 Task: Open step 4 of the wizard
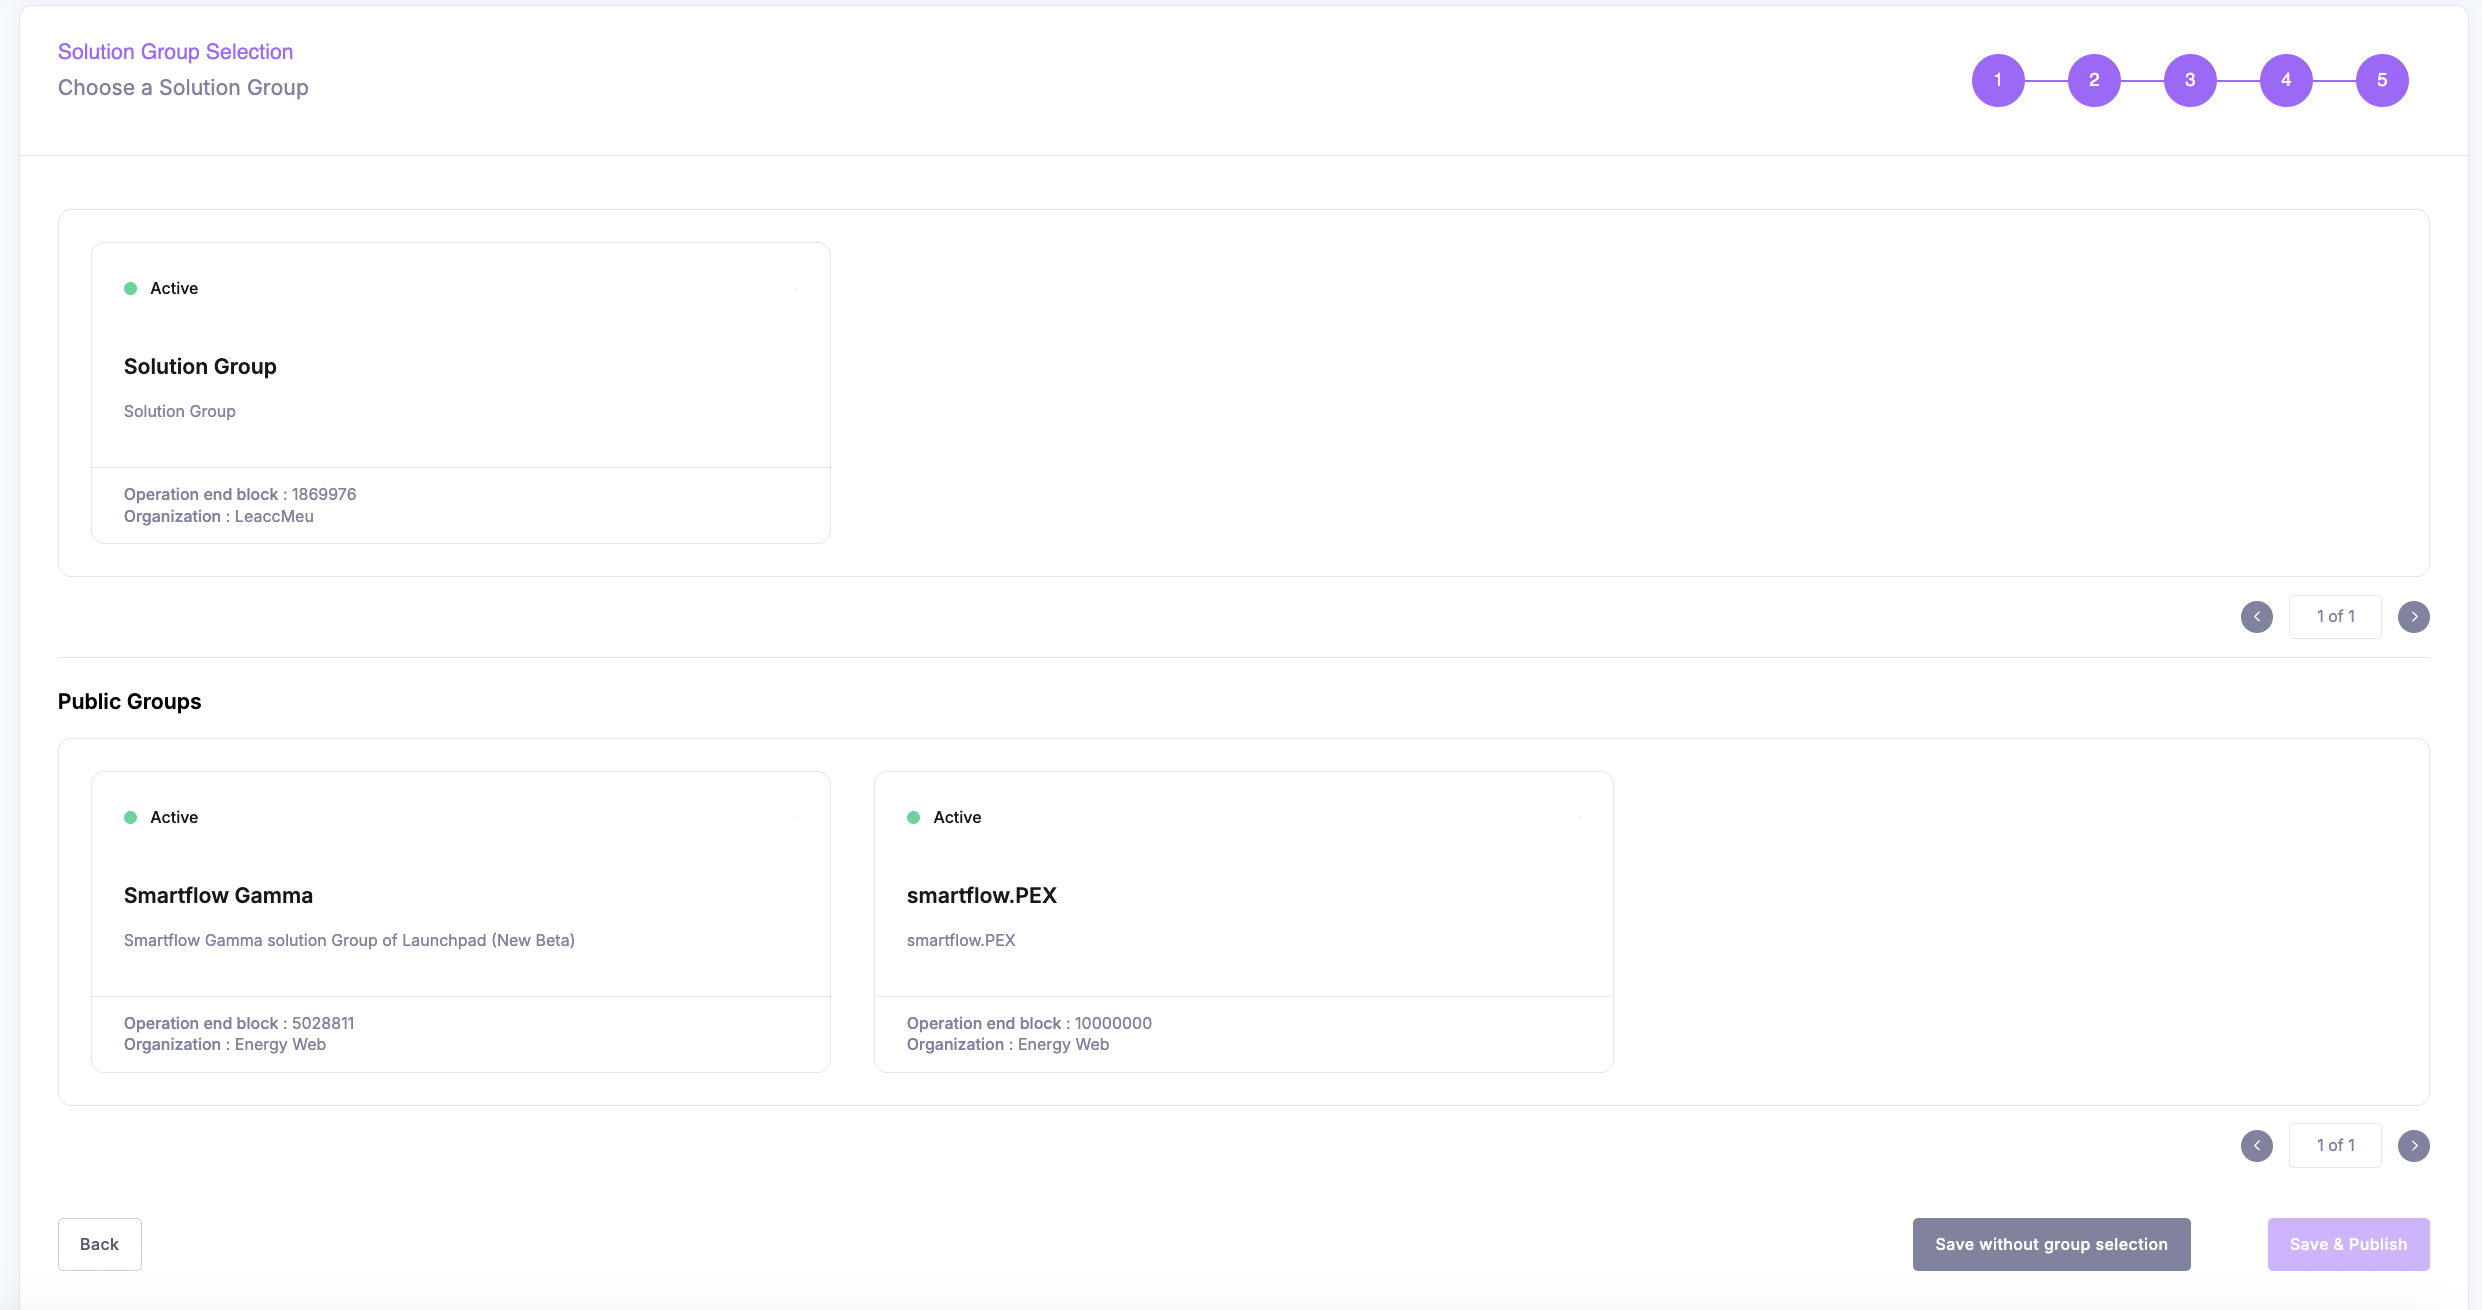2286,80
